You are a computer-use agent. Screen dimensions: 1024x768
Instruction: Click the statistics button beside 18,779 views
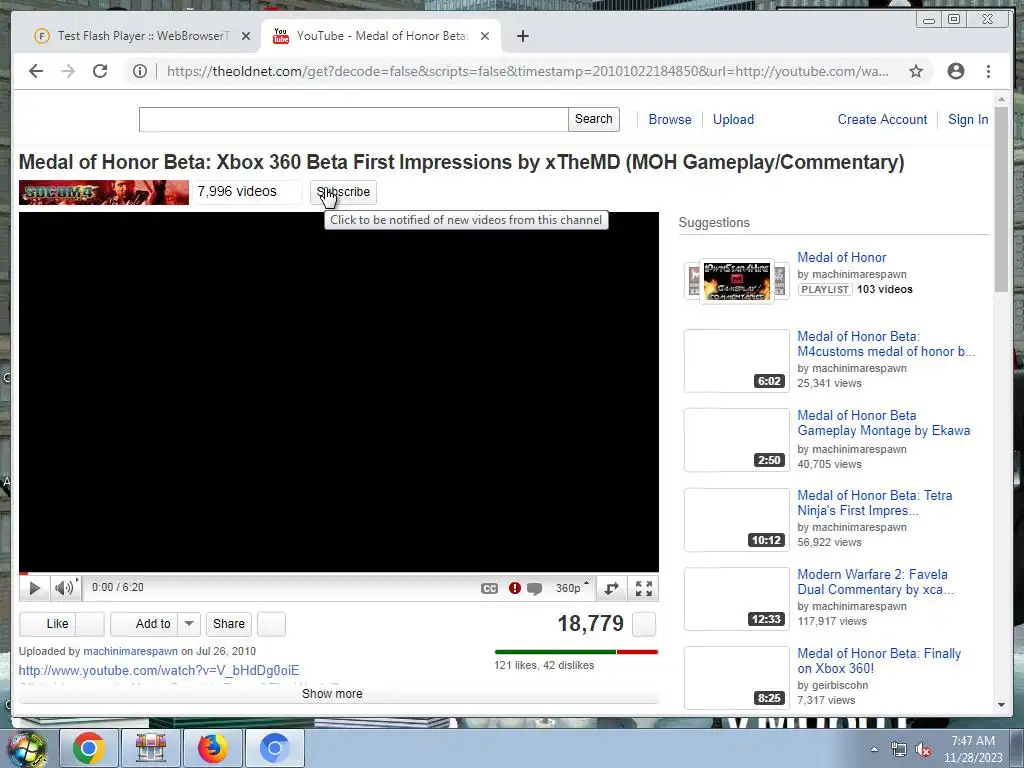tap(644, 624)
